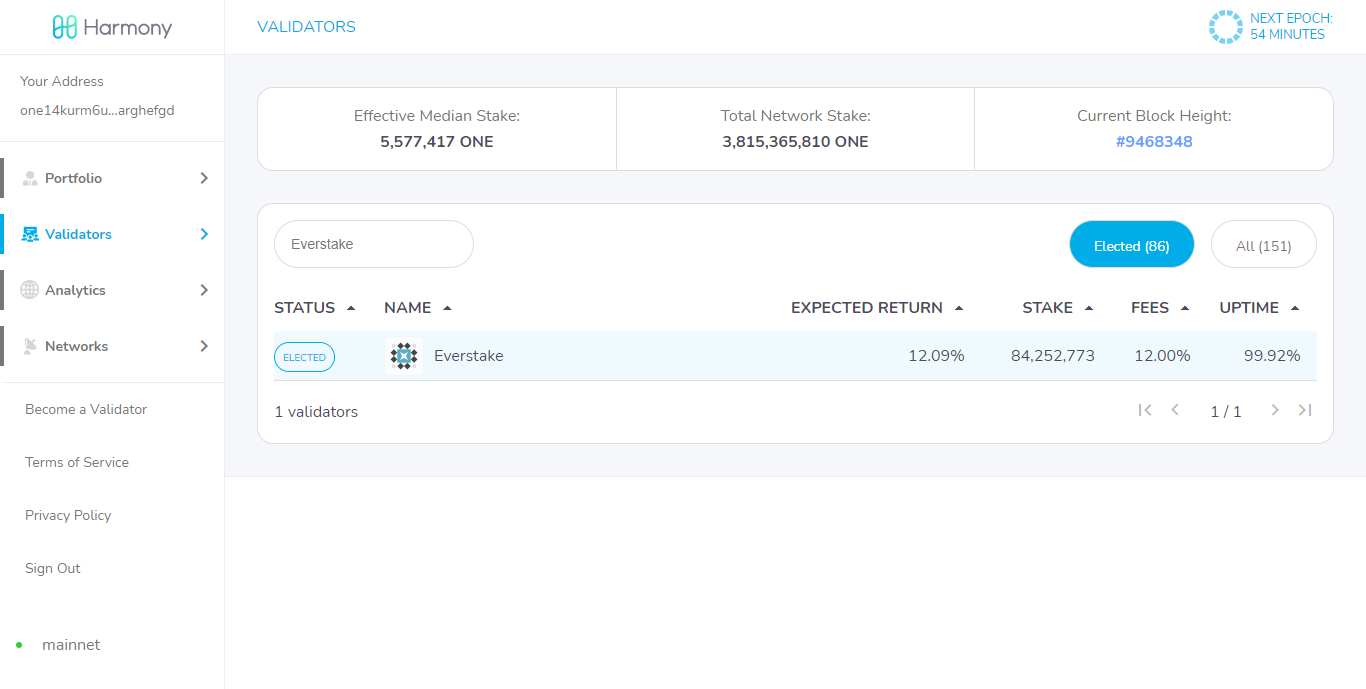Open block height #9468348 link

[x=1154, y=142]
